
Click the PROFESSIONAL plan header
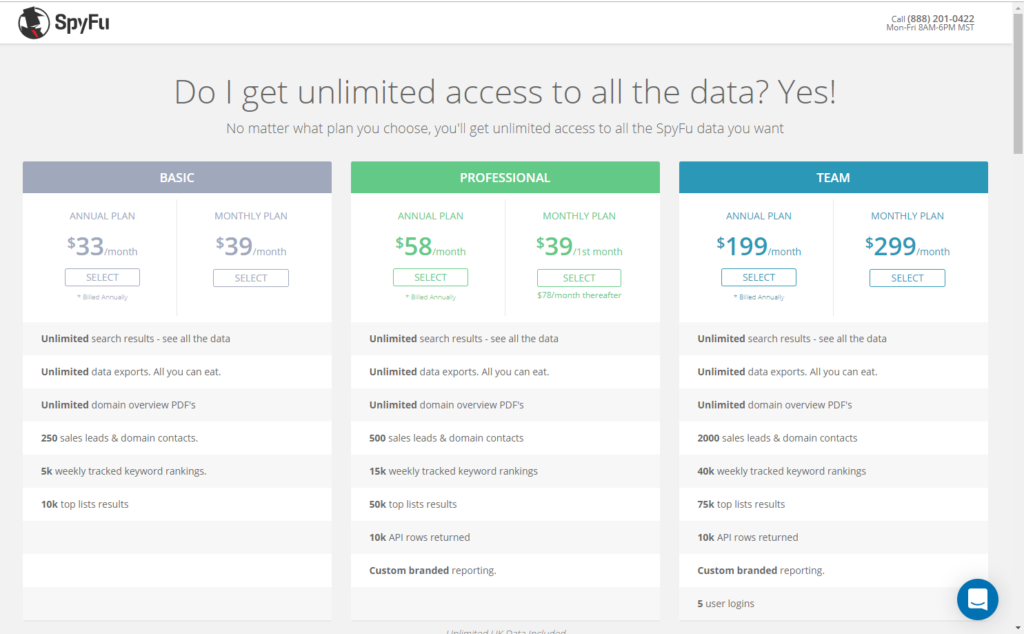[x=505, y=178]
